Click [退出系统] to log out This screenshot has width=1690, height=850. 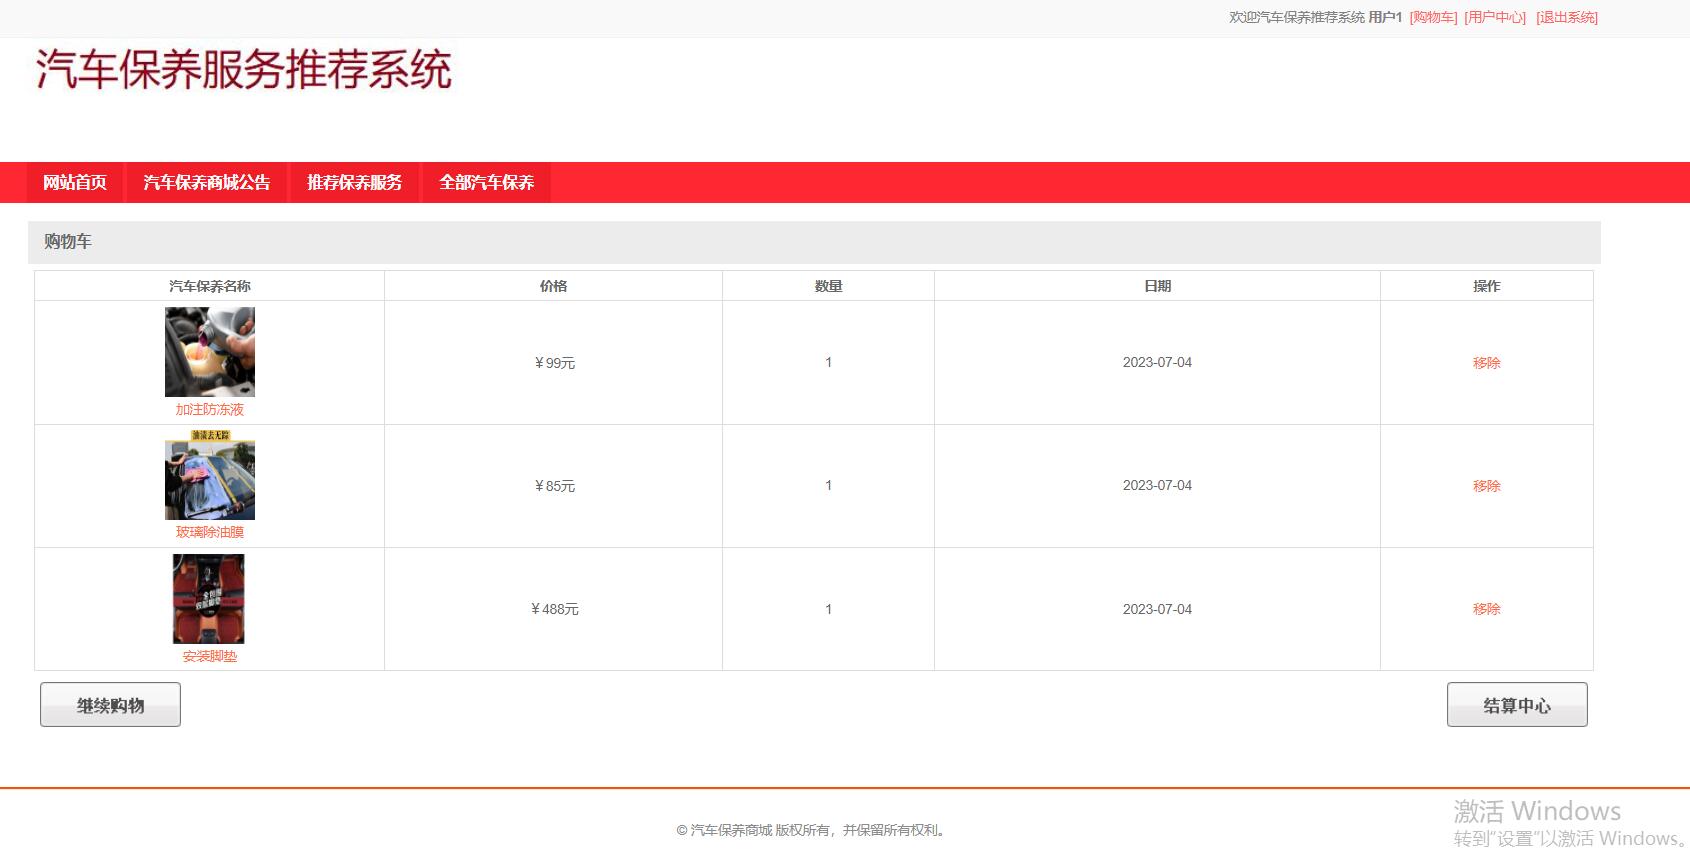point(1567,17)
